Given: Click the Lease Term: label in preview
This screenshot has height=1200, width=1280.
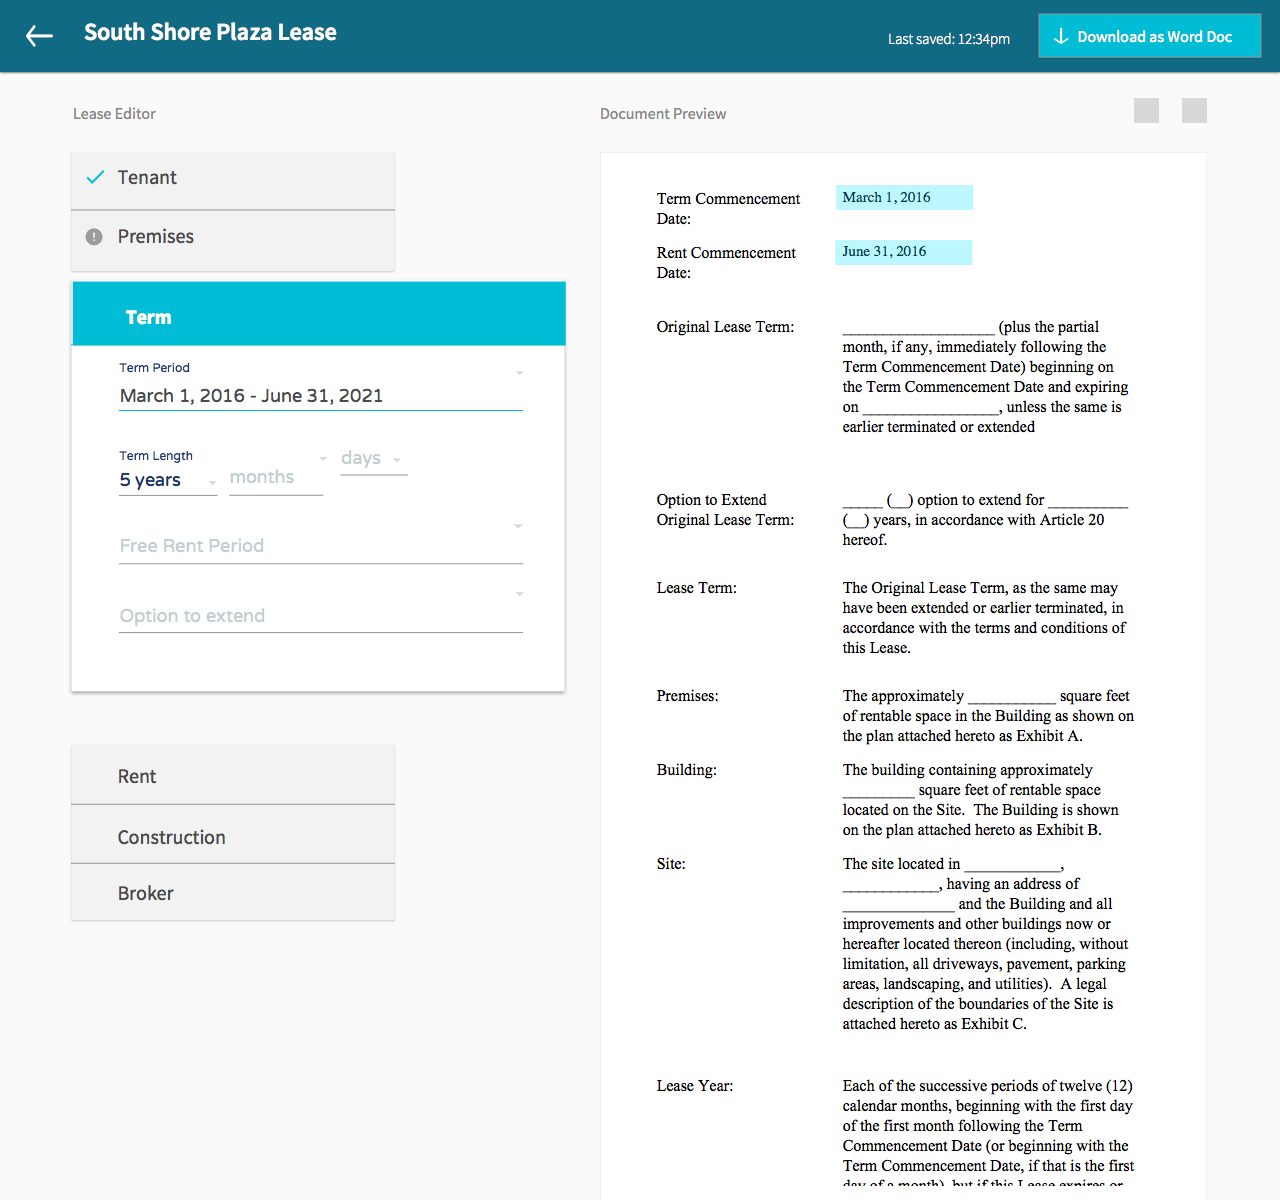Looking at the screenshot, I should (696, 588).
